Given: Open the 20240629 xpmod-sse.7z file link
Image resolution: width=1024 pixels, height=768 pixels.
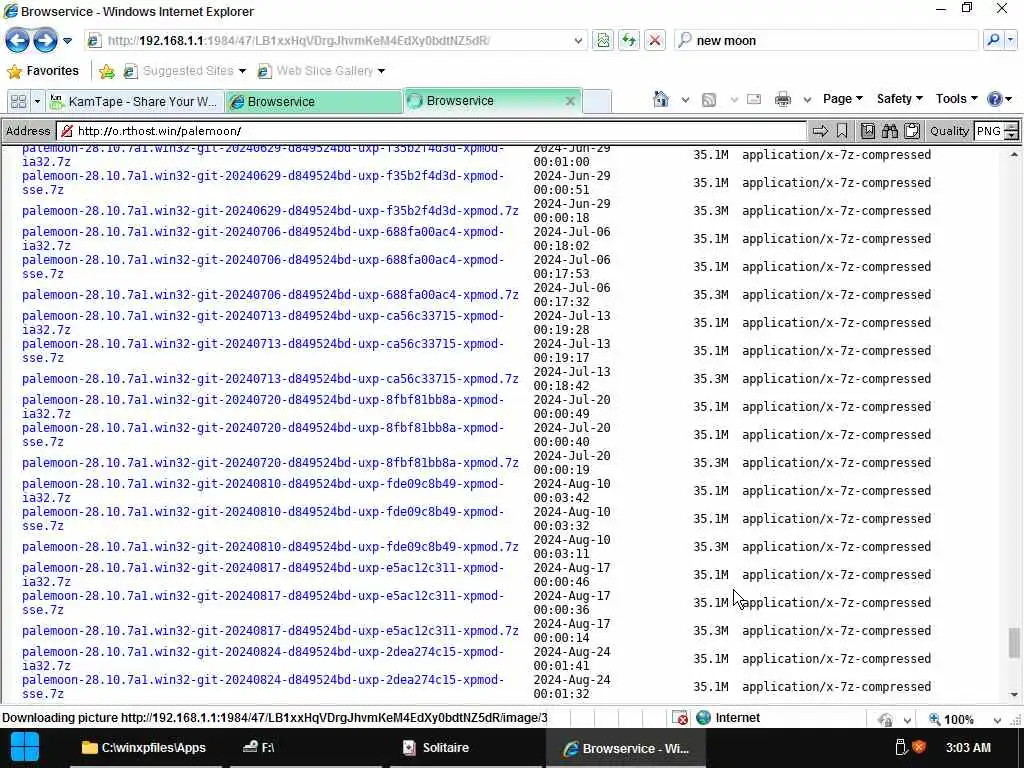Looking at the screenshot, I should [263, 183].
